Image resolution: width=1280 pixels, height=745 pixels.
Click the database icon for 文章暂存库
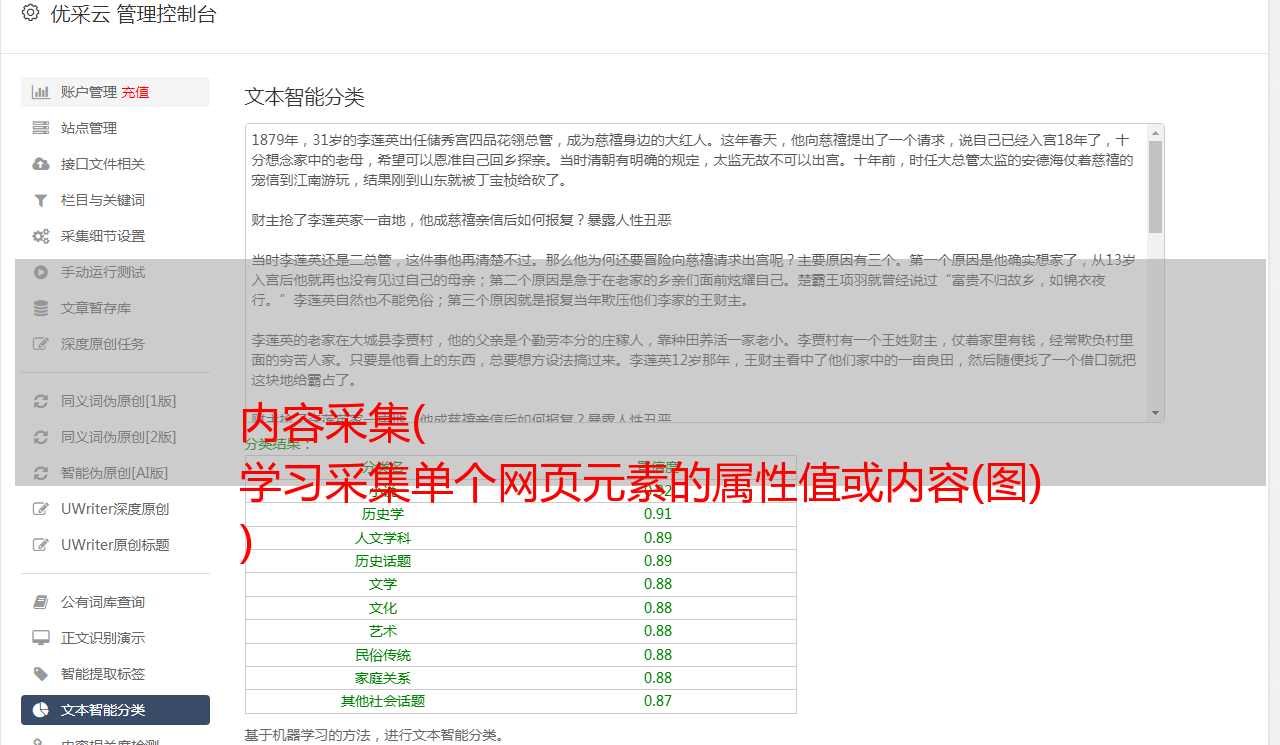[x=40, y=308]
